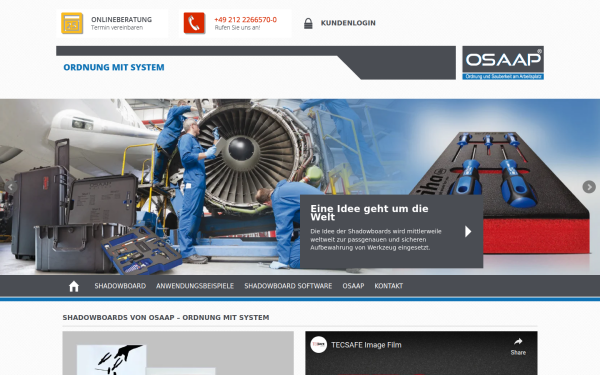Open the Kontakt menu item
Screen dimensions: 600x375
(x=388, y=286)
